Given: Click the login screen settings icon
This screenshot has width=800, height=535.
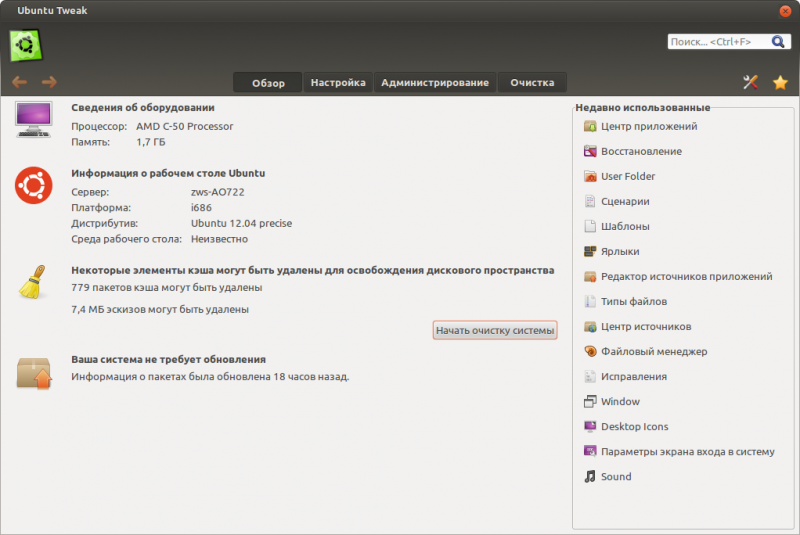Looking at the screenshot, I should (590, 451).
